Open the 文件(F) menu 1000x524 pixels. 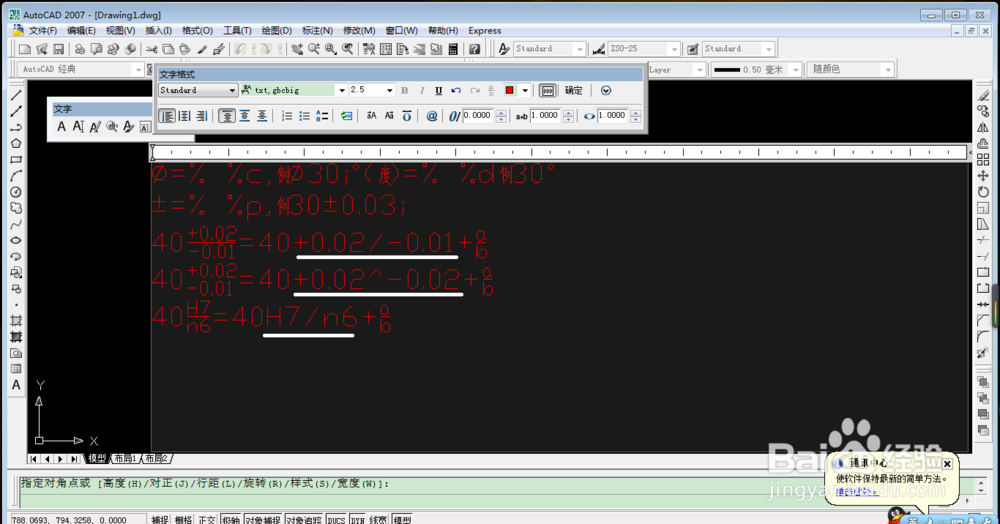42,31
